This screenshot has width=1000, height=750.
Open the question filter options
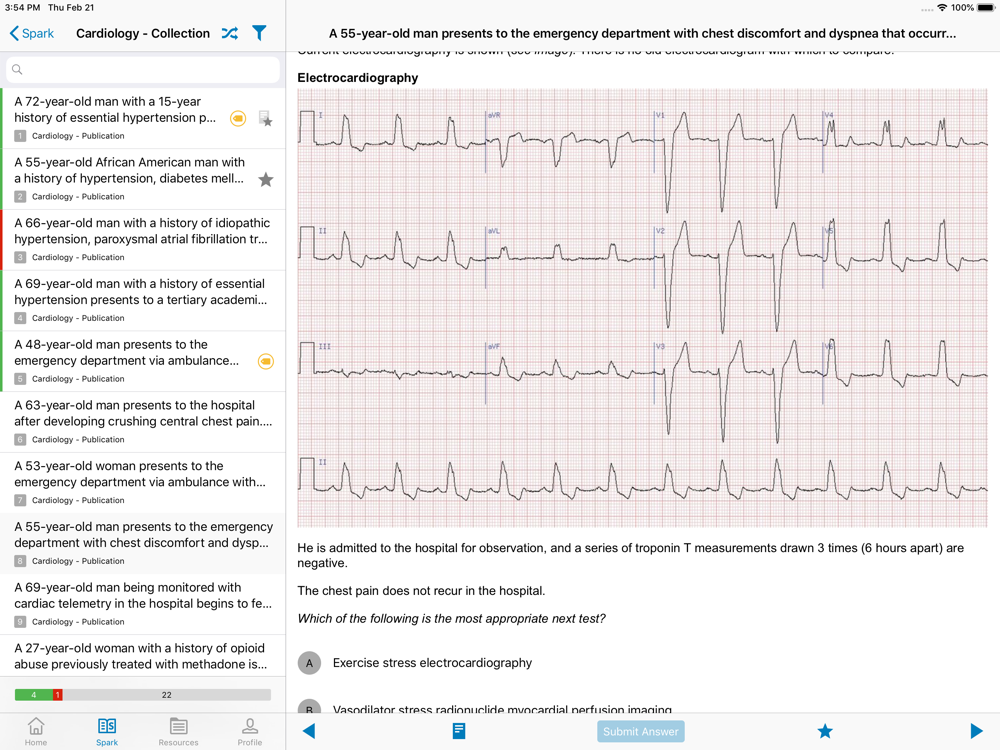[259, 33]
